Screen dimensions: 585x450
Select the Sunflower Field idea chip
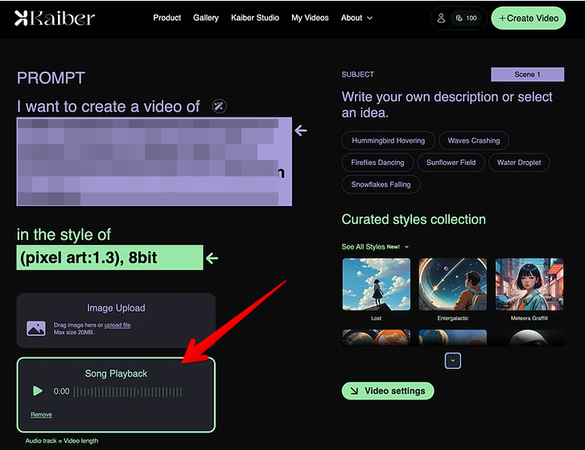(451, 162)
